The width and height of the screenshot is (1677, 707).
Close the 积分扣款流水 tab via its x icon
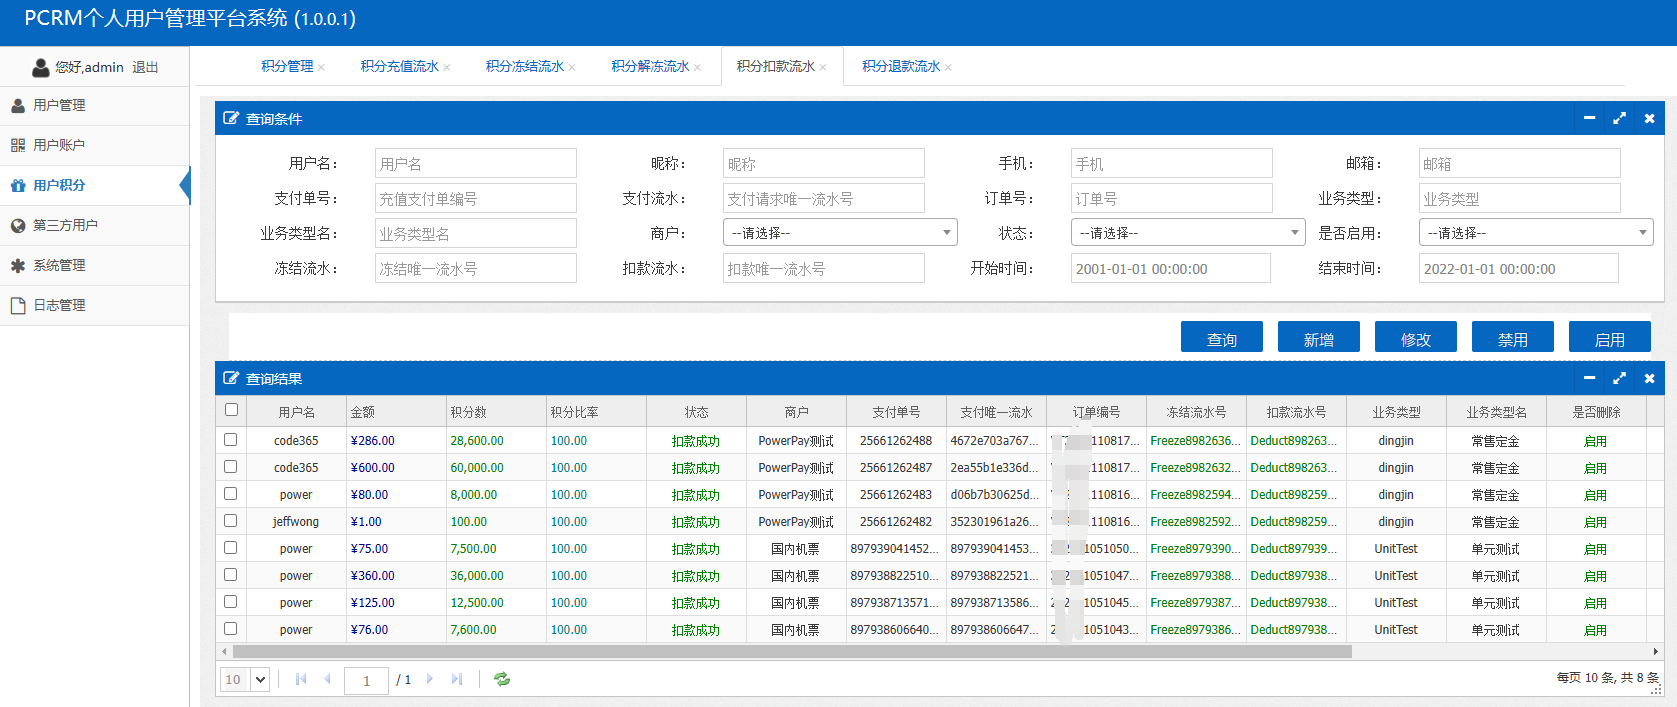823,68
